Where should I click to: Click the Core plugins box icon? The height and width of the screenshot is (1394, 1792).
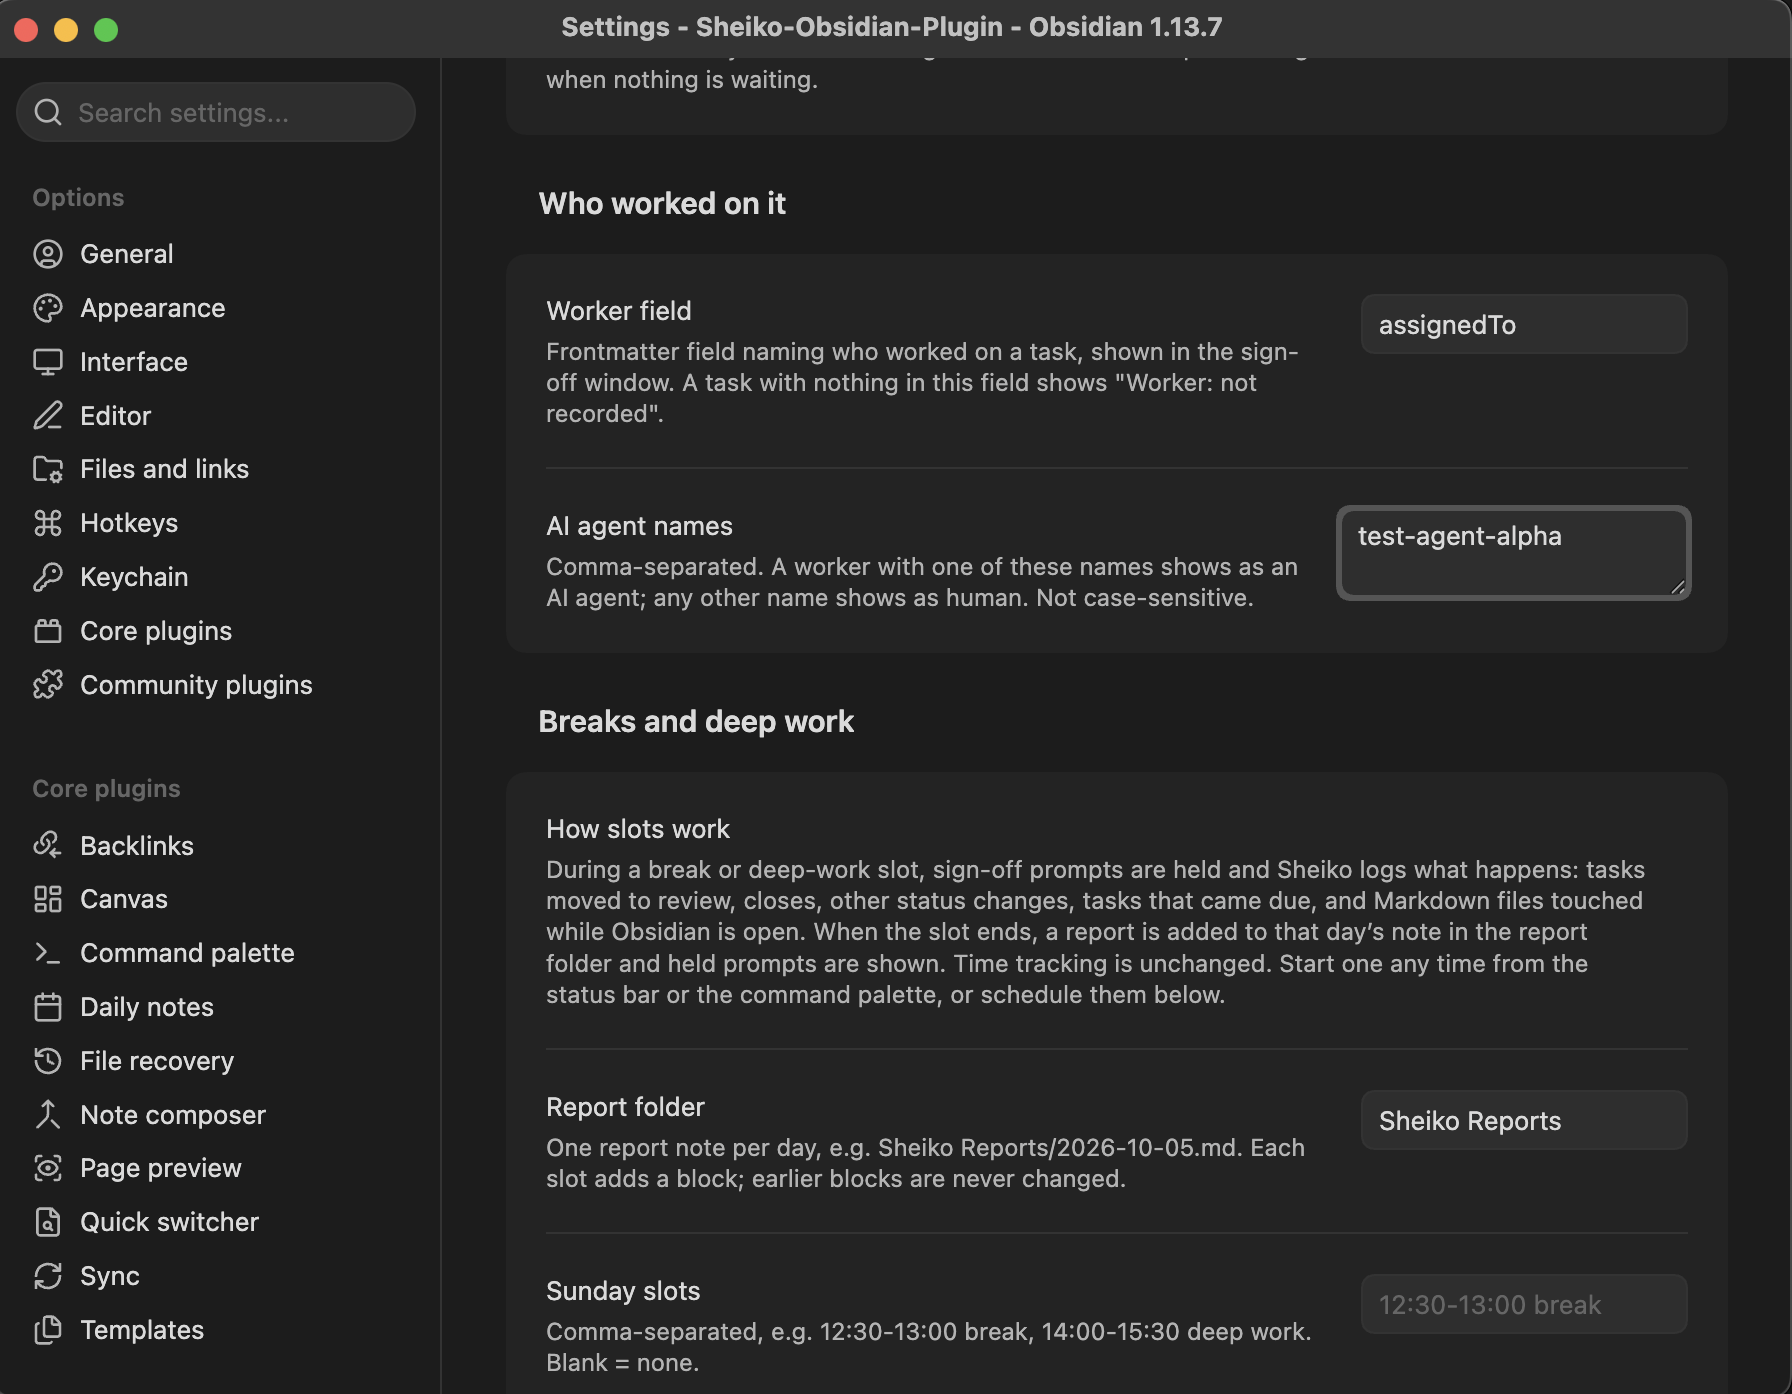48,631
